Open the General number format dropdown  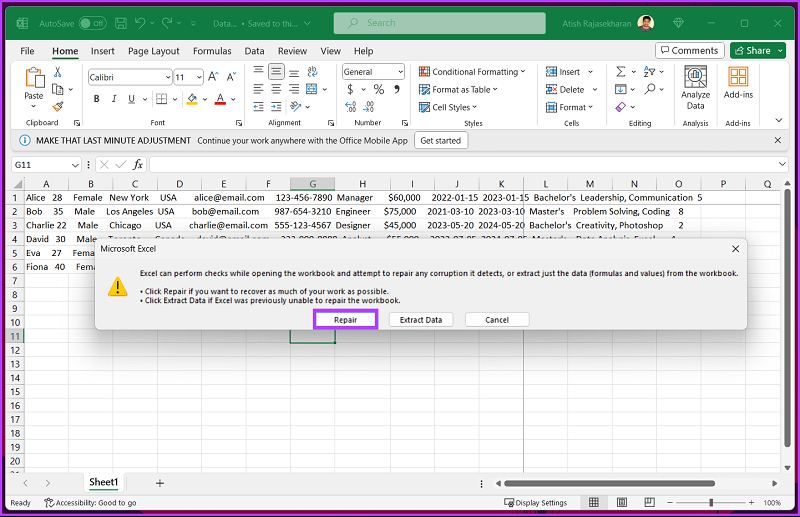(400, 72)
